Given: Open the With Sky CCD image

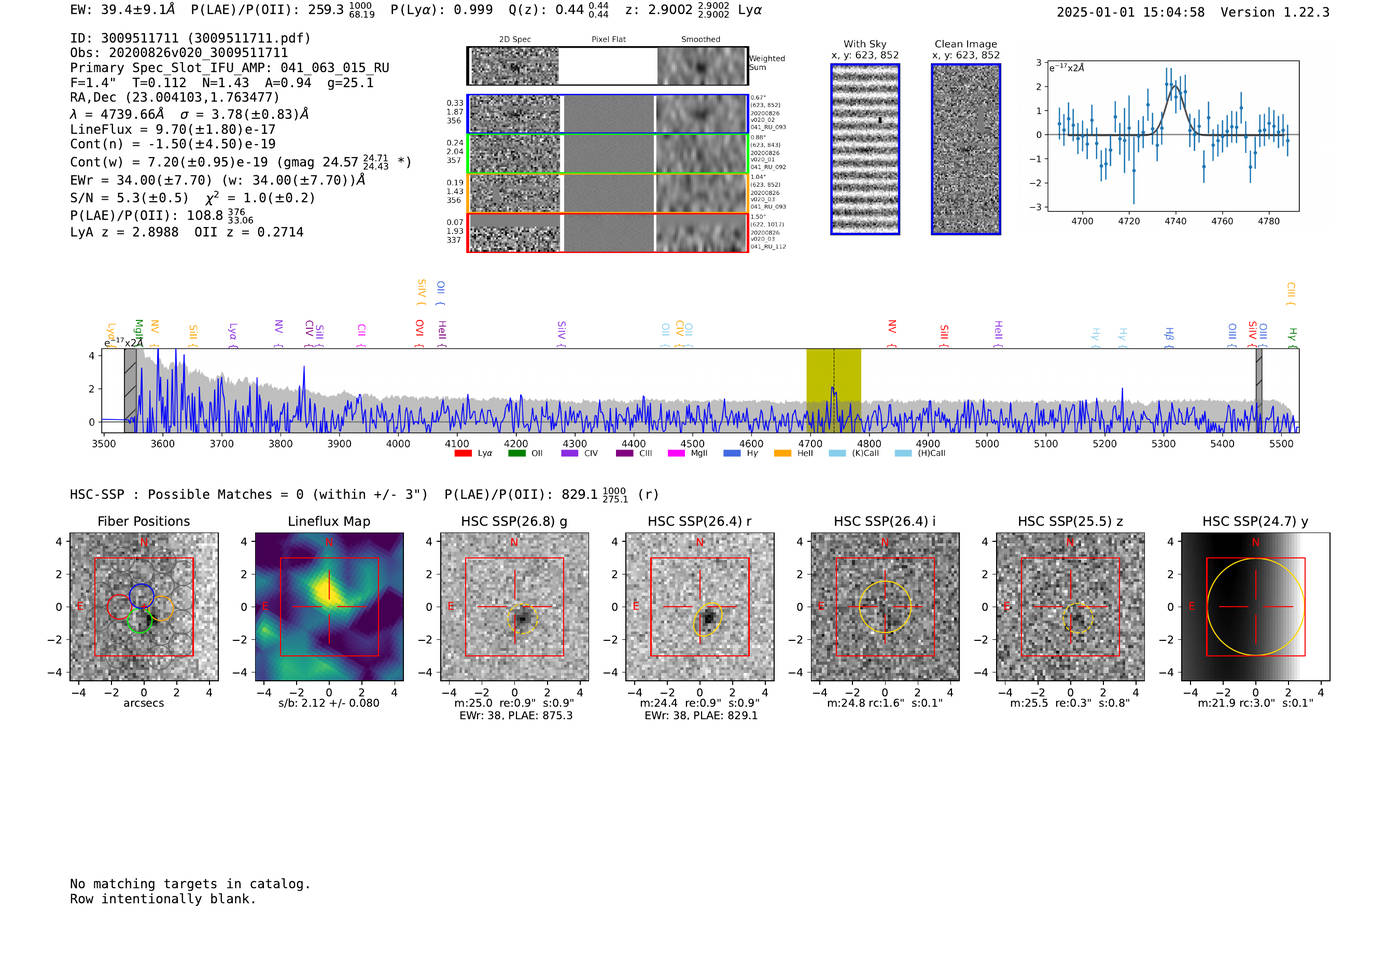Looking at the screenshot, I should pos(865,149).
